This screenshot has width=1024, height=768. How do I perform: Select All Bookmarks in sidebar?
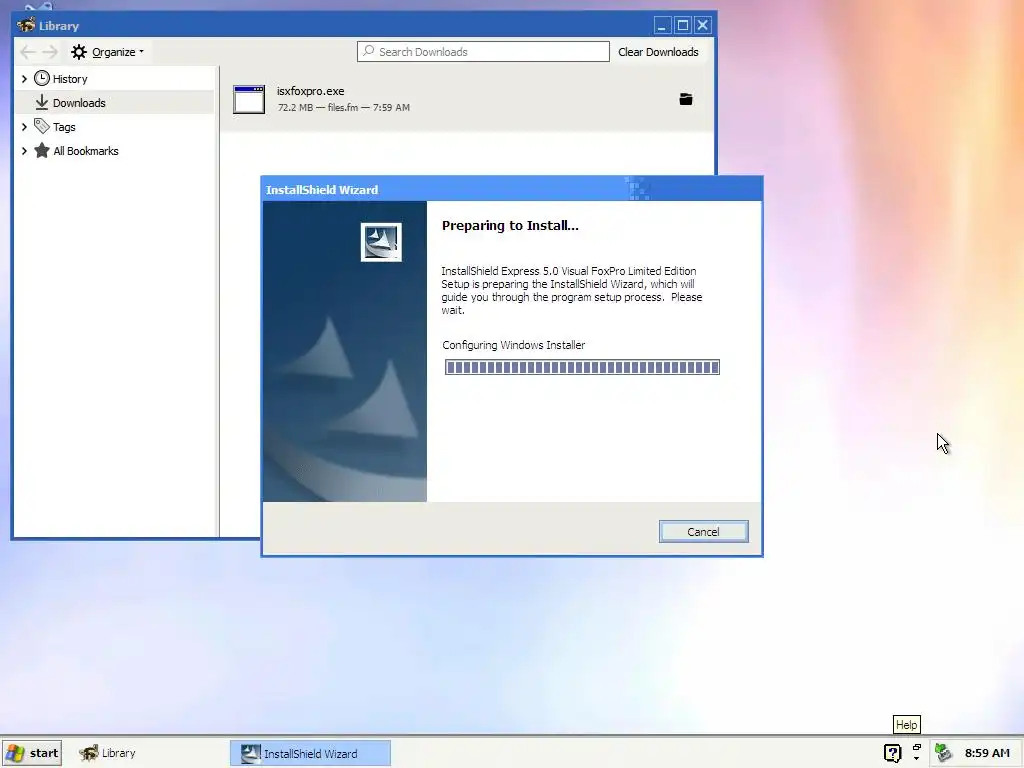(86, 151)
